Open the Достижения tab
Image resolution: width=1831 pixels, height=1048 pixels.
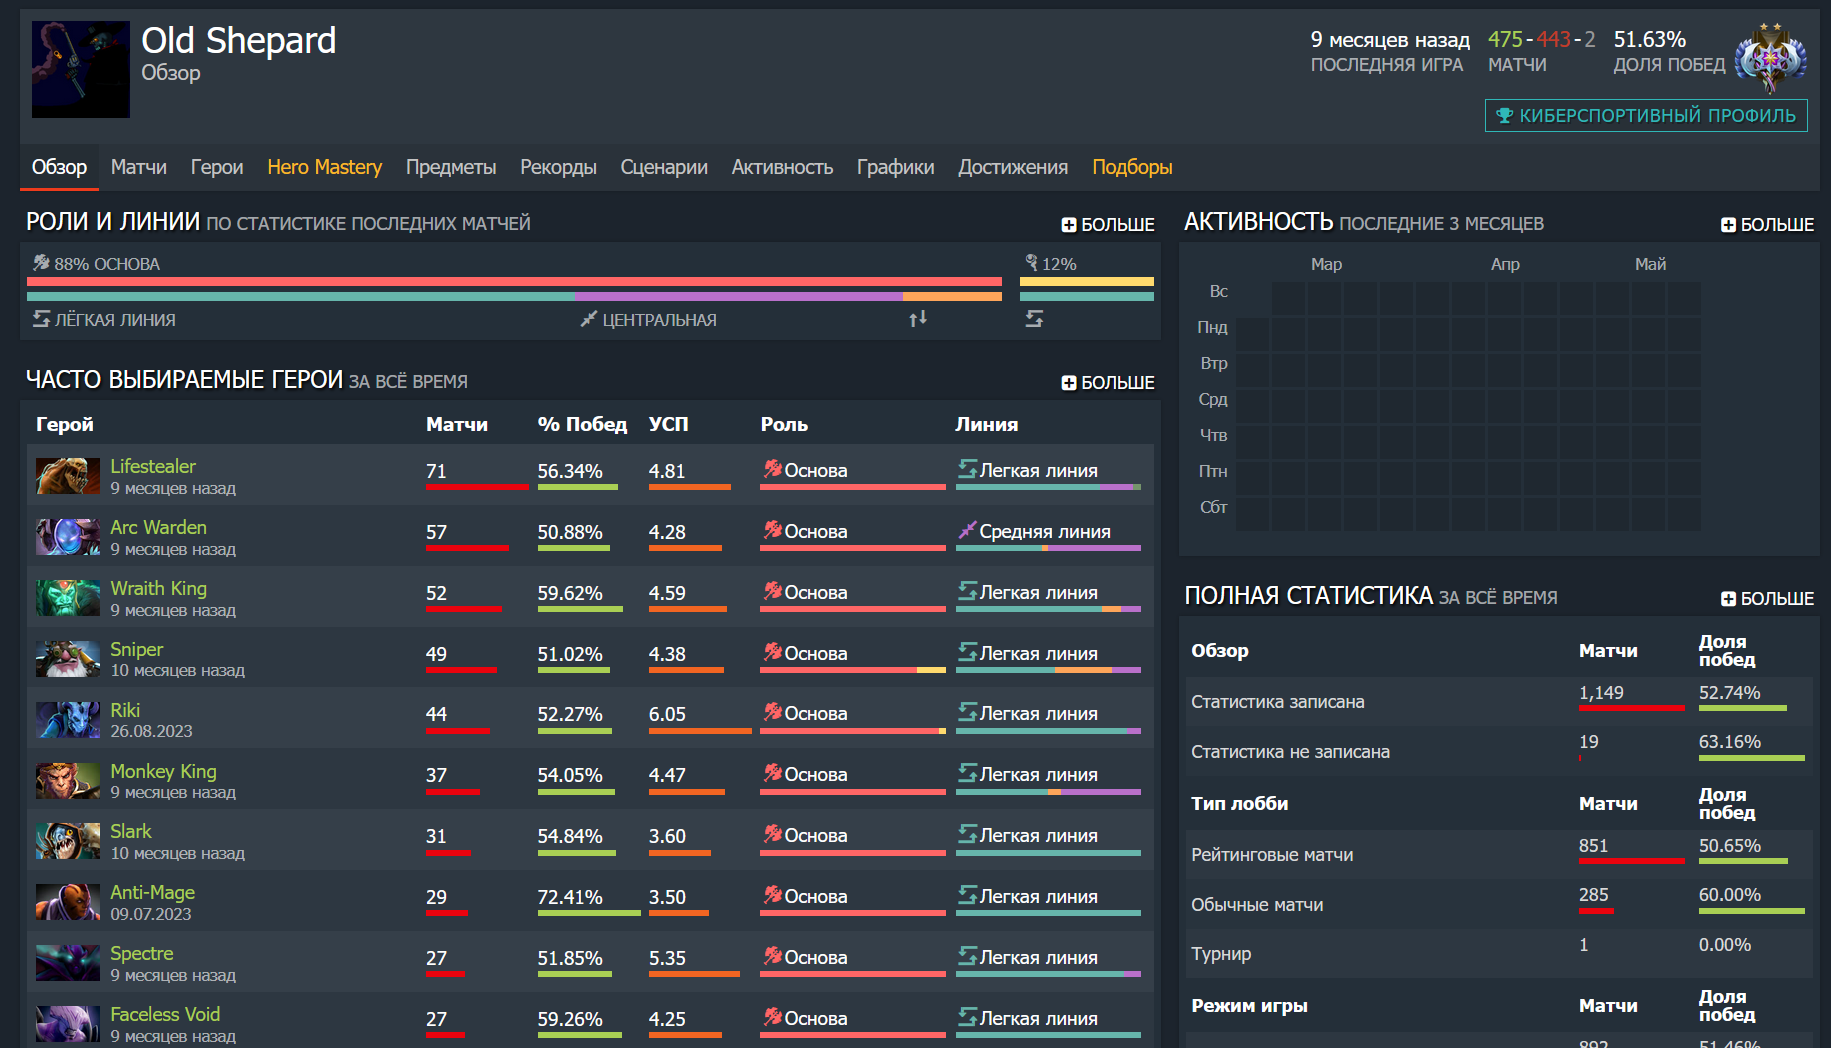click(1013, 167)
